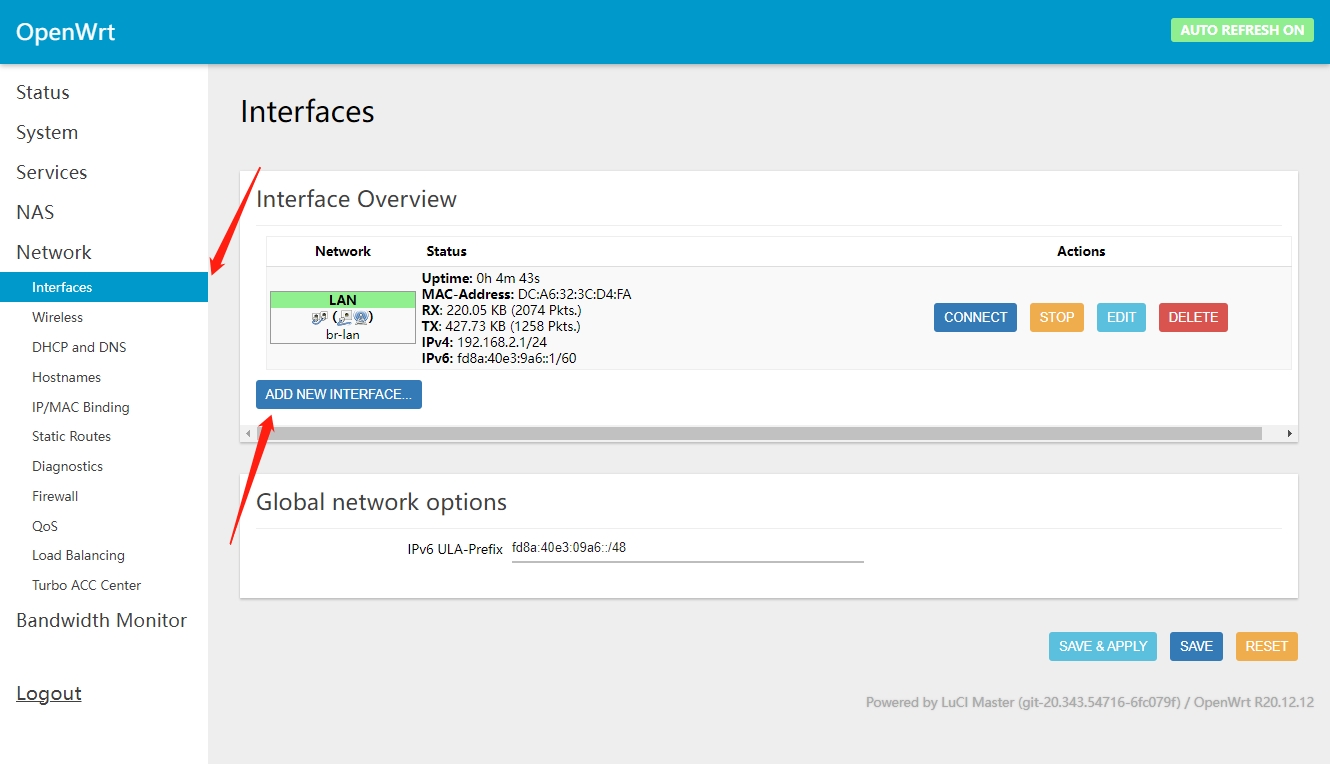Click the IPv4 192.168.2.1/24 value
1330x764 pixels.
[501, 342]
